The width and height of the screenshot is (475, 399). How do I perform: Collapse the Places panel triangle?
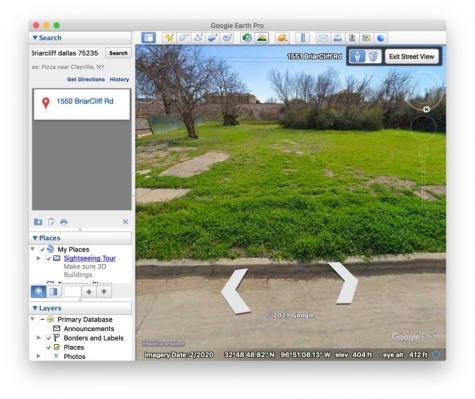coord(35,238)
